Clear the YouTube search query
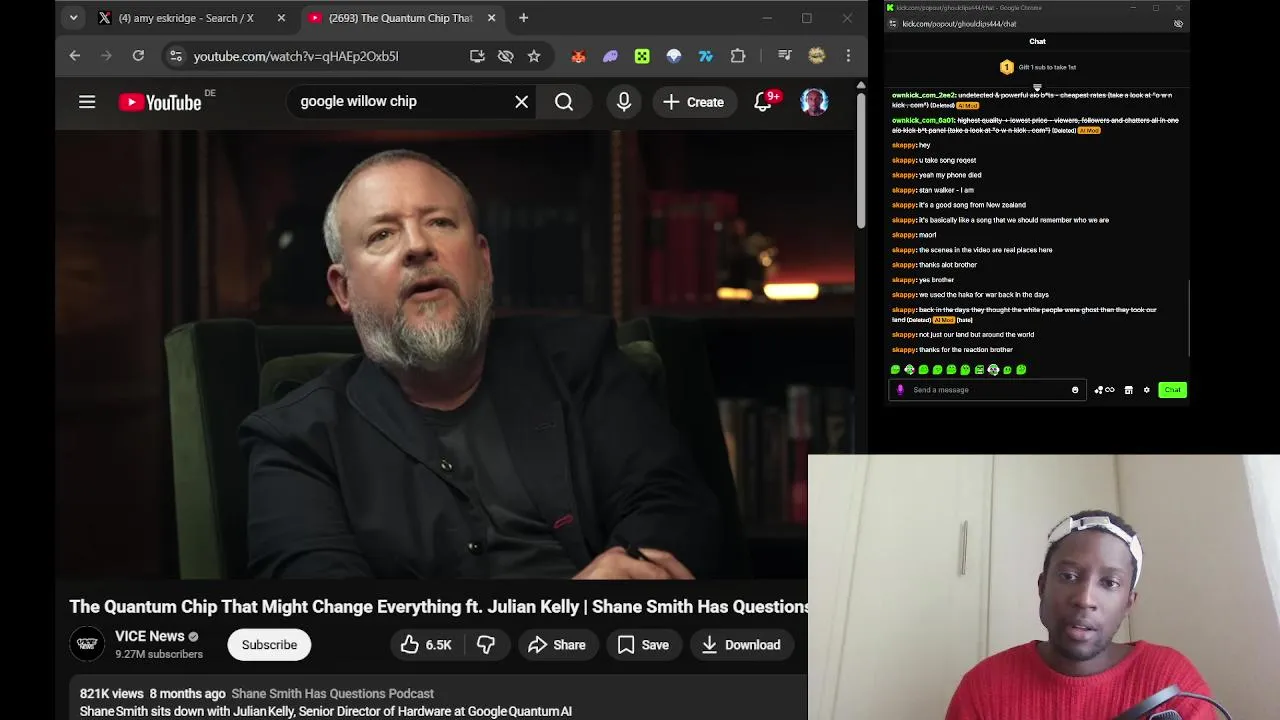The height and width of the screenshot is (720, 1280). click(x=521, y=101)
